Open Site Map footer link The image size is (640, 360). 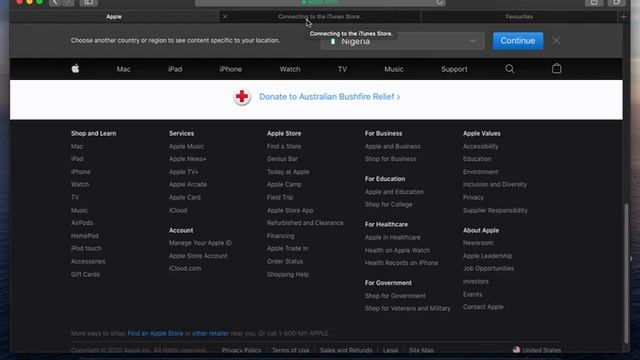click(x=421, y=350)
